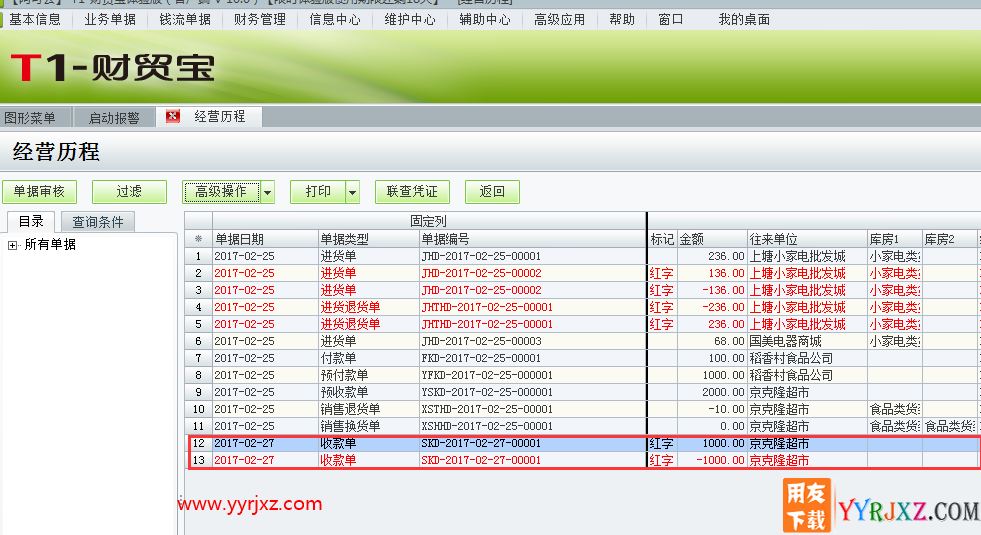981x535 pixels.
Task: Open the 打印 dropdown arrow
Action: tap(353, 192)
